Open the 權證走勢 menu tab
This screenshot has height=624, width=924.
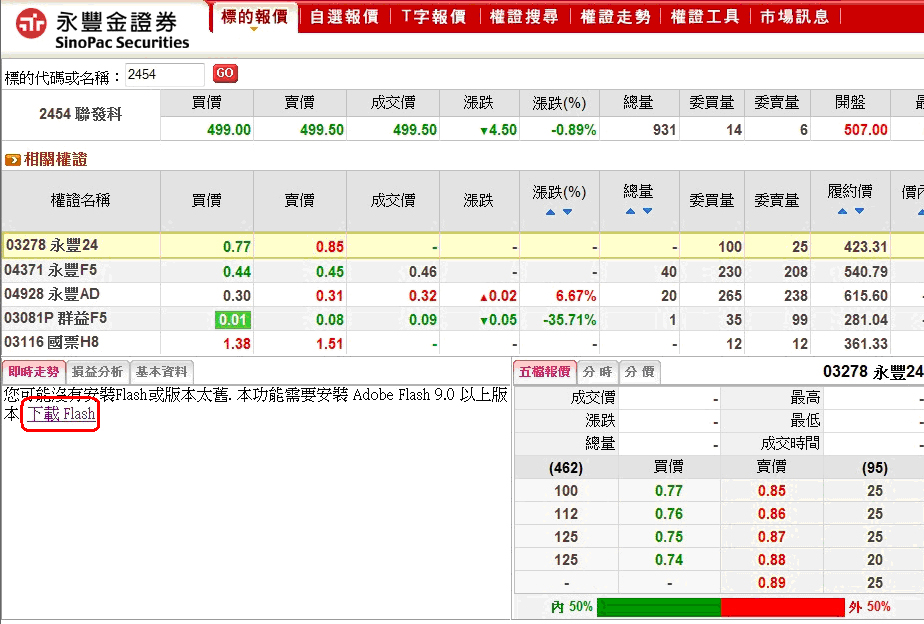point(615,16)
